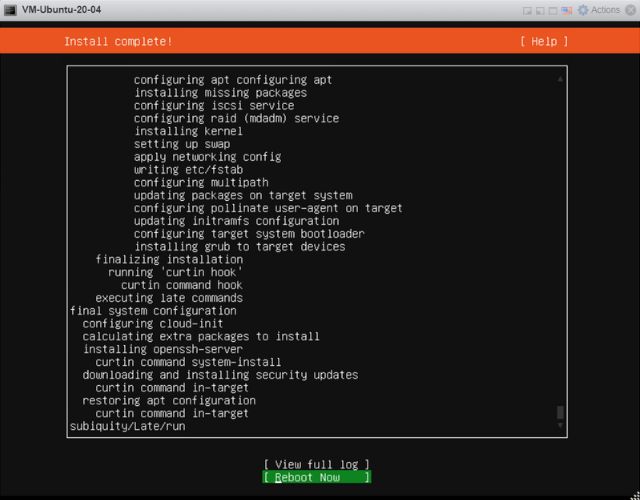640x500 pixels.
Task: Click the 'Install complete!' header text
Action: 118,41
